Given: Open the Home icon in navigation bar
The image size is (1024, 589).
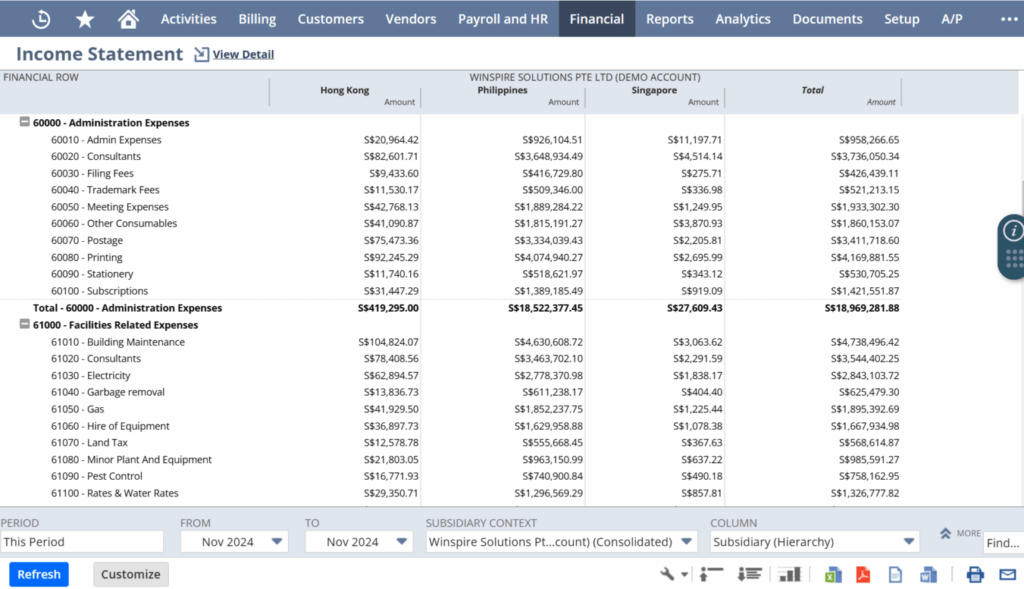Looking at the screenshot, I should [128, 19].
